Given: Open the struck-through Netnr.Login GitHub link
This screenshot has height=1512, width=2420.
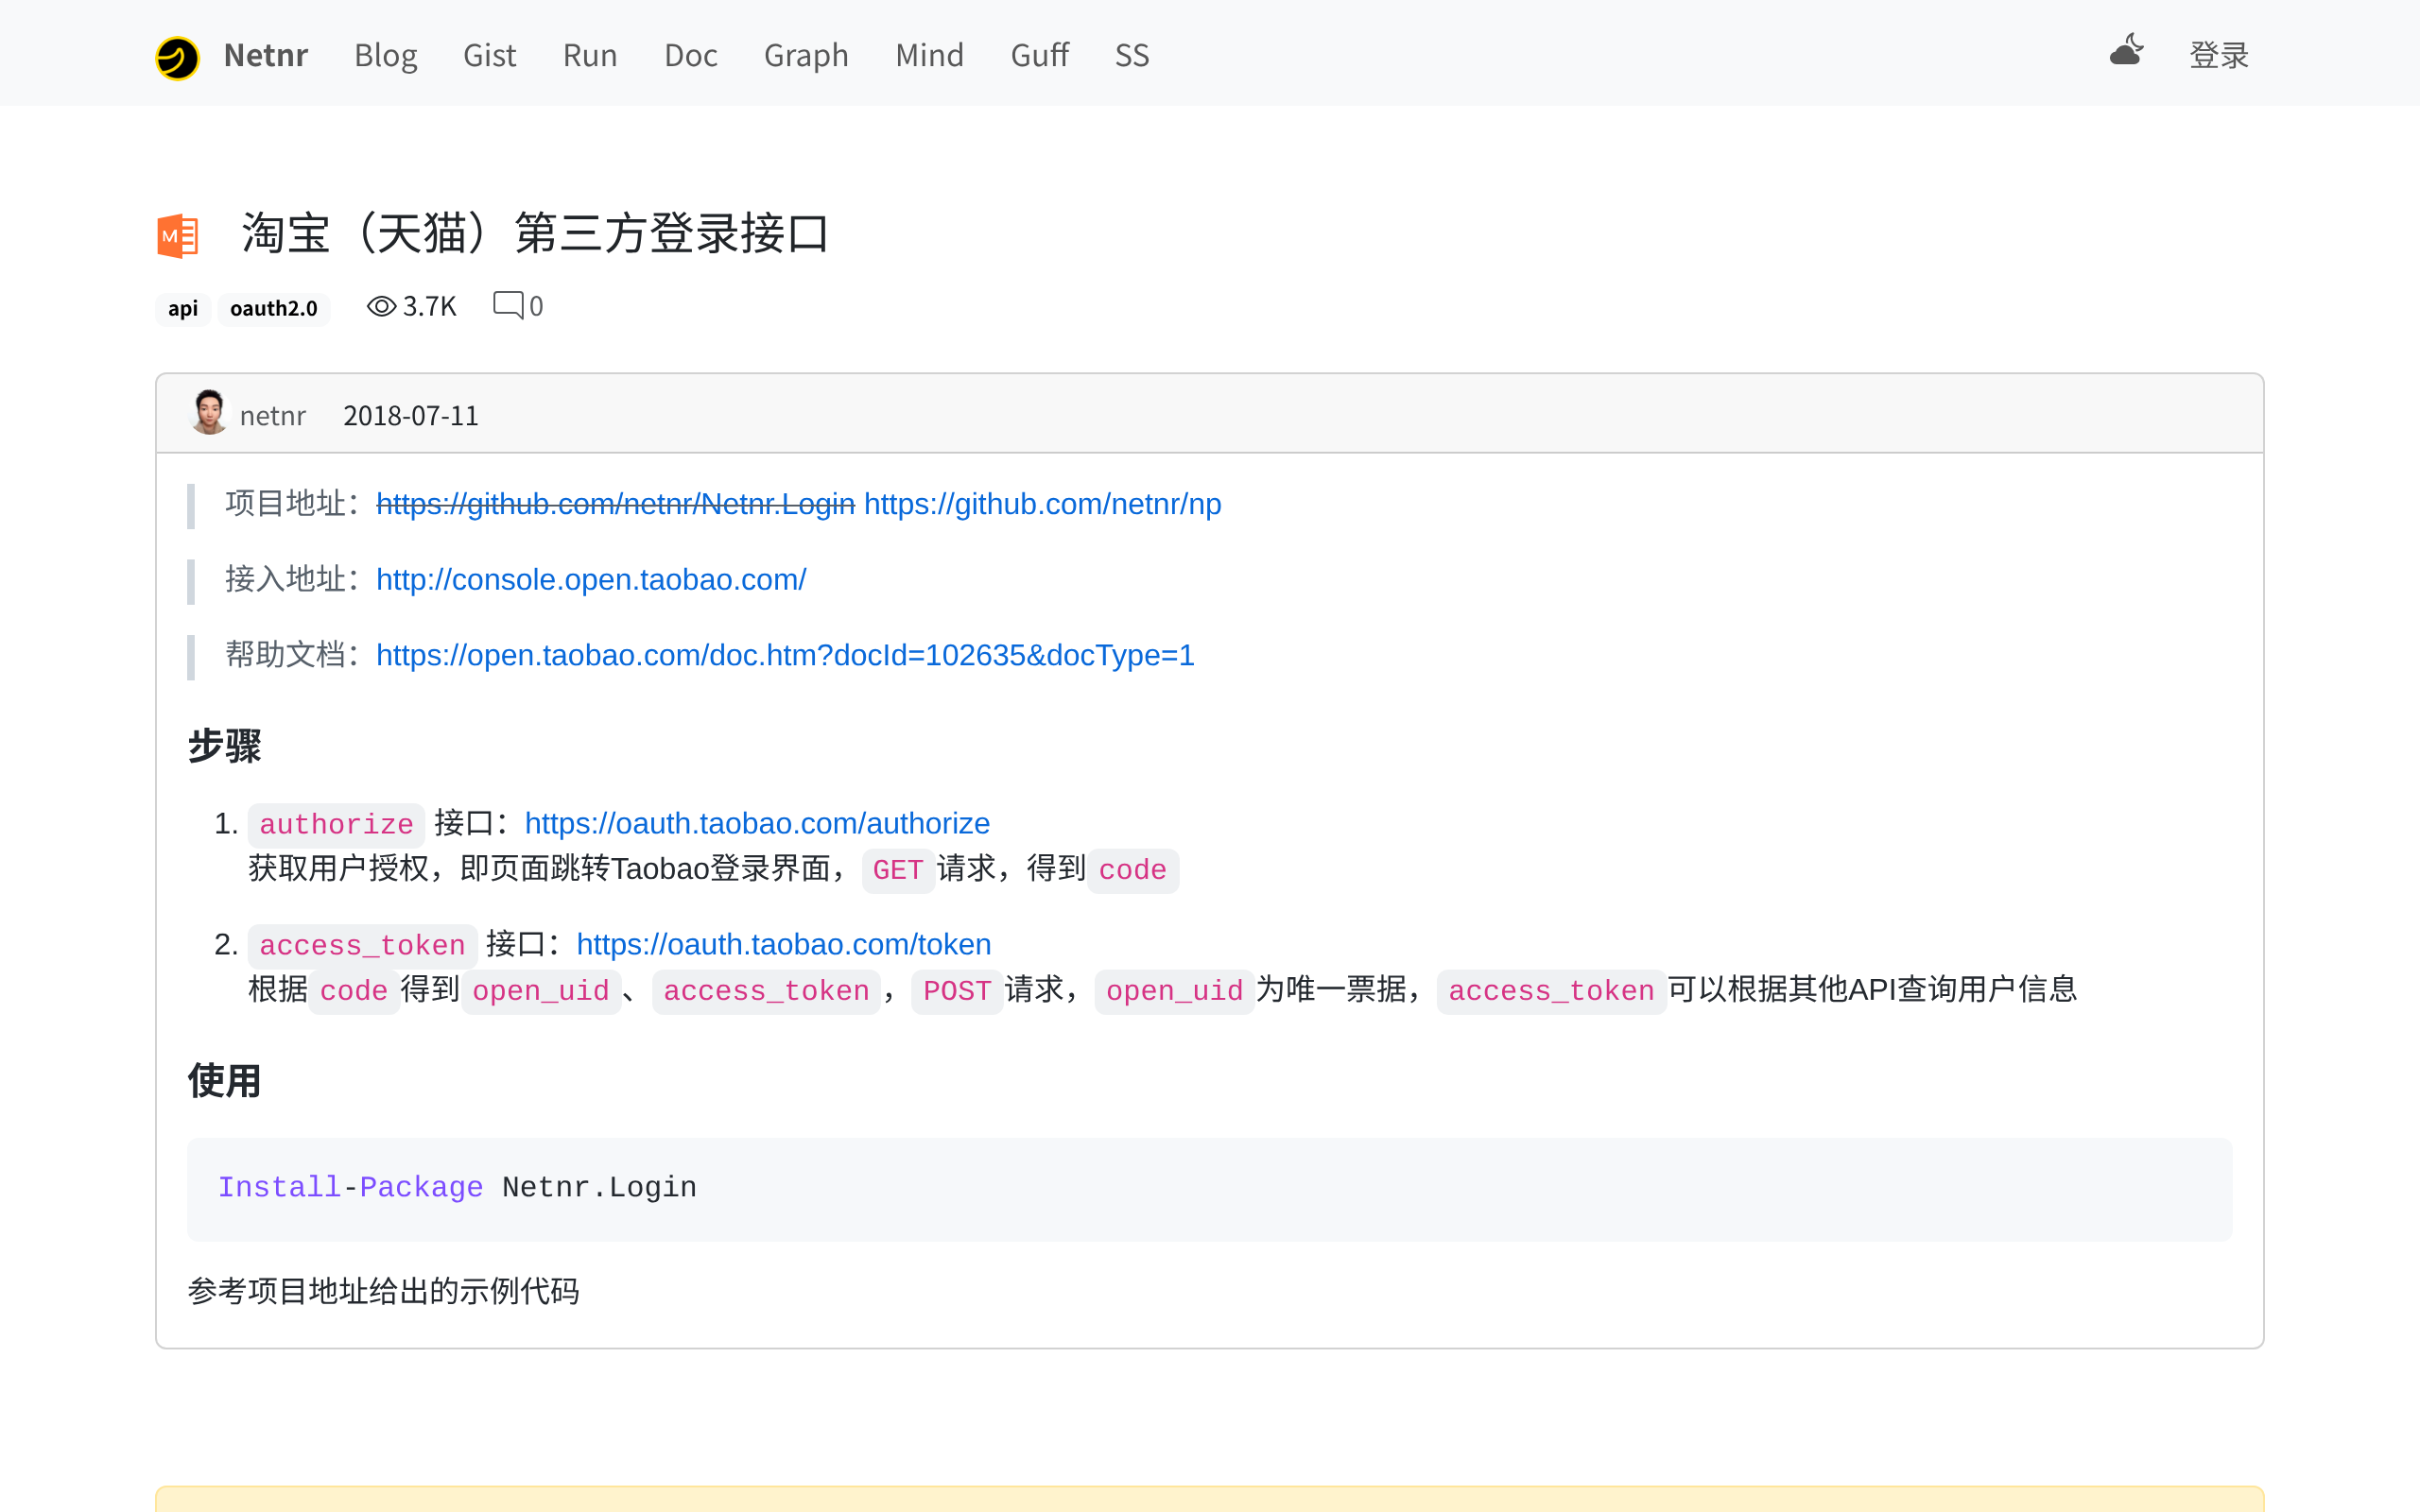Looking at the screenshot, I should tap(615, 504).
